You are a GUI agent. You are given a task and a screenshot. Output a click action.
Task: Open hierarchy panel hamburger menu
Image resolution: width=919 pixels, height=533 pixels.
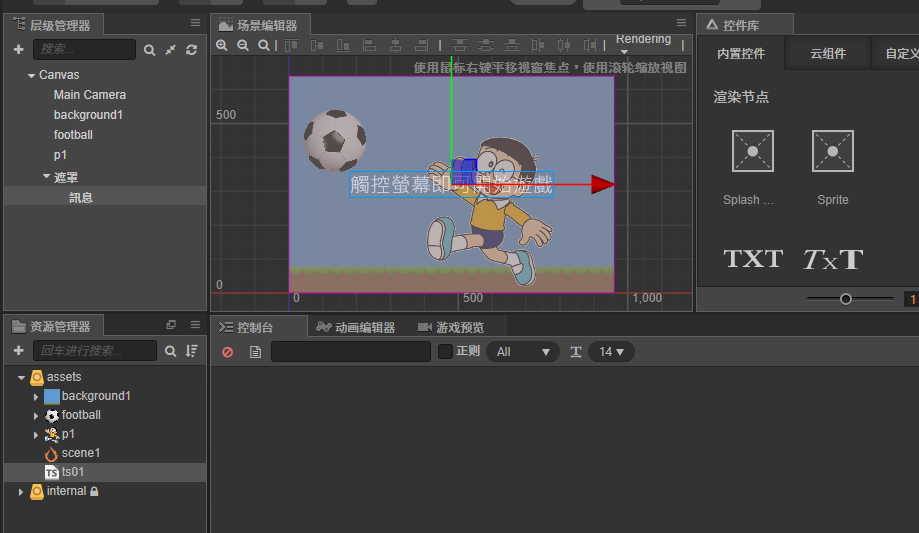tap(195, 23)
